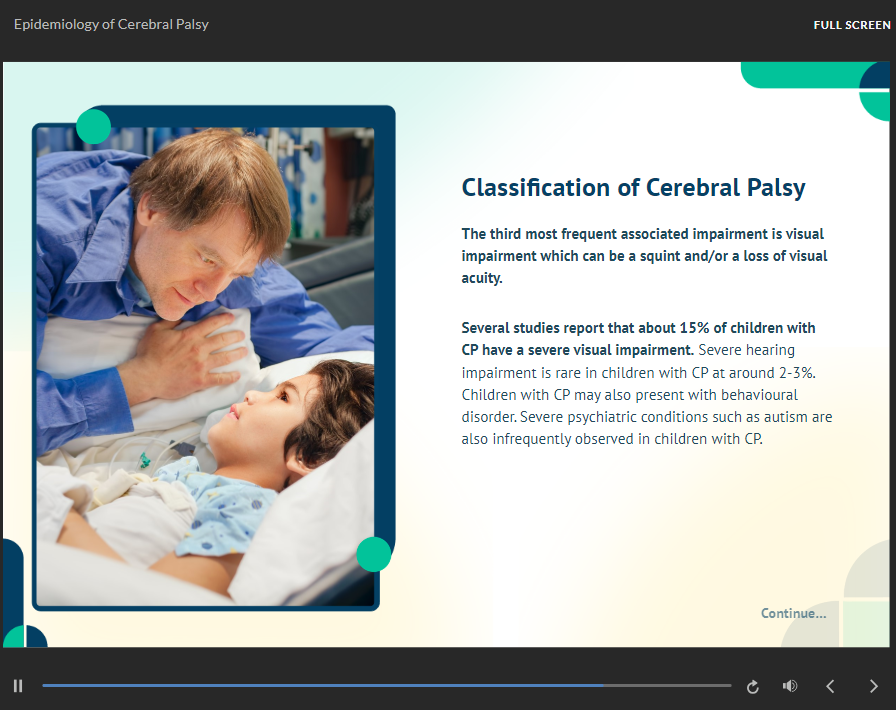The height and width of the screenshot is (710, 896).
Task: Click the Continue... link
Action: (793, 613)
